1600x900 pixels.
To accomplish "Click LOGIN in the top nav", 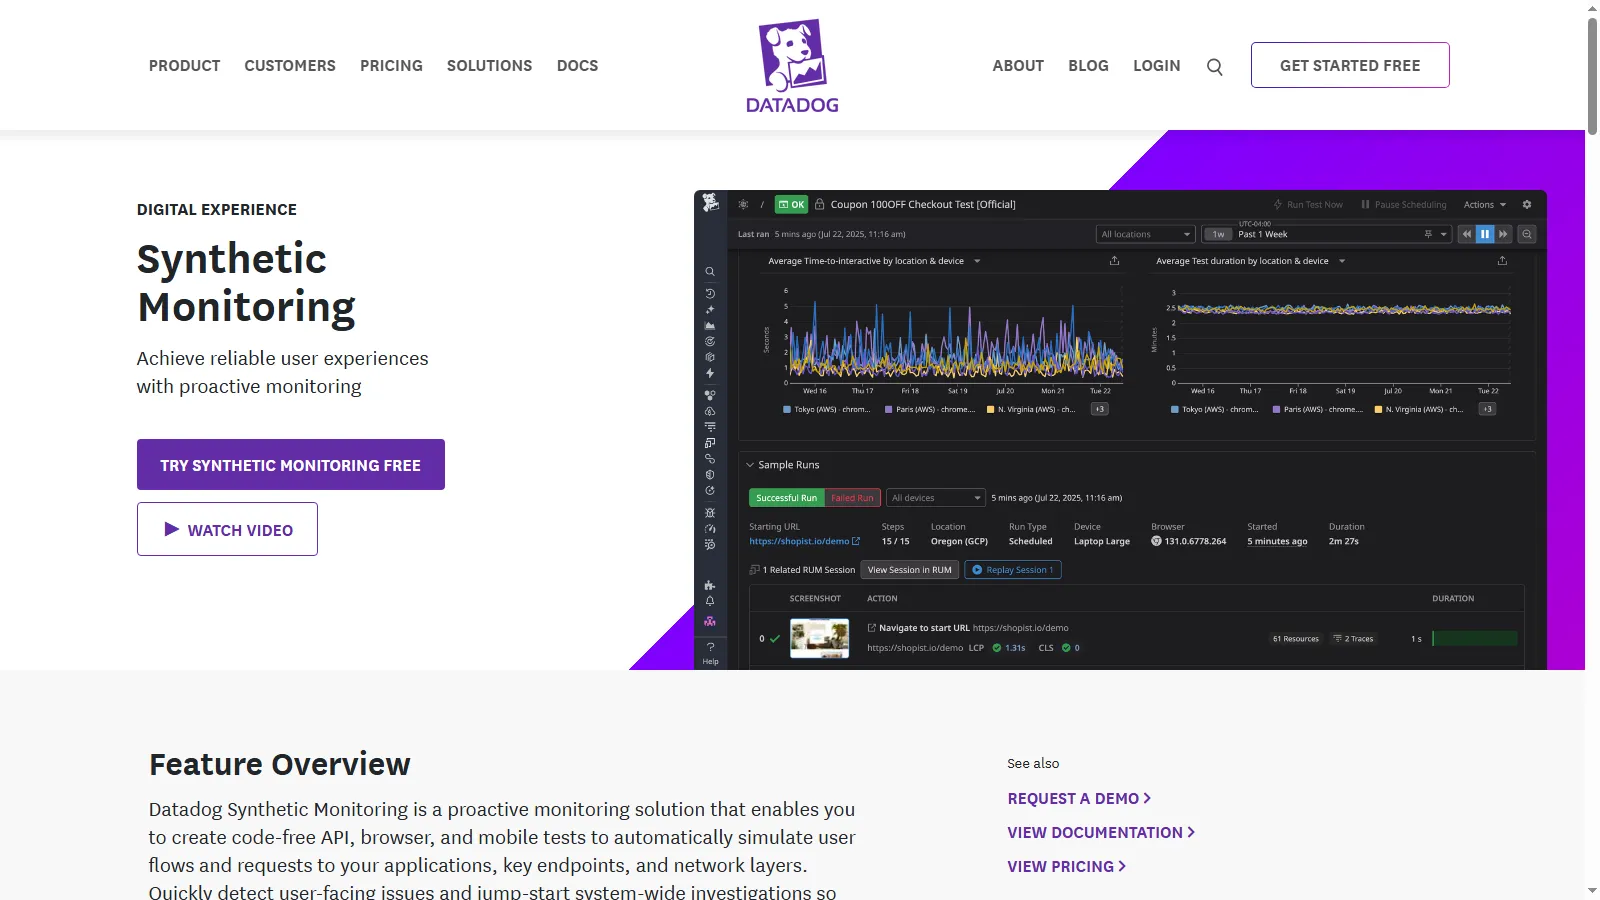I will click(1156, 66).
